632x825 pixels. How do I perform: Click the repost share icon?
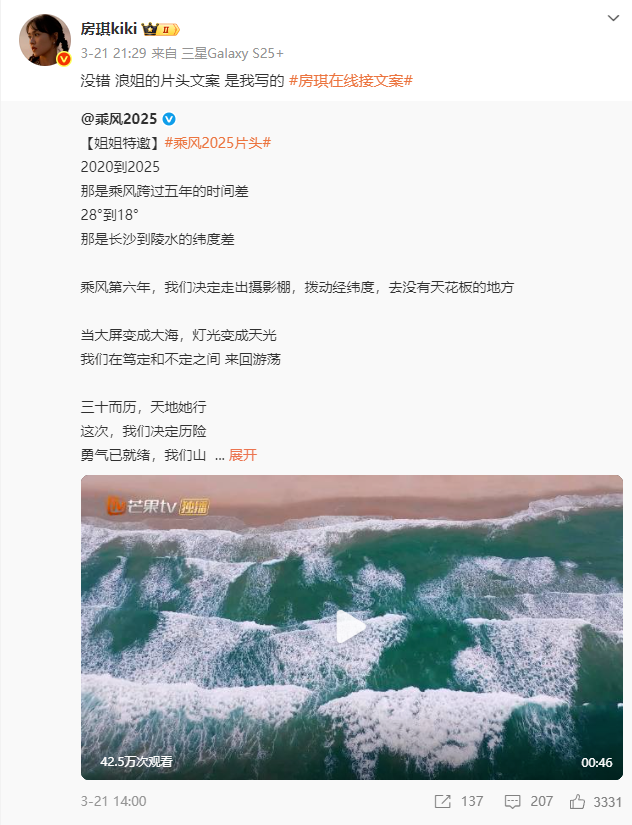point(443,801)
